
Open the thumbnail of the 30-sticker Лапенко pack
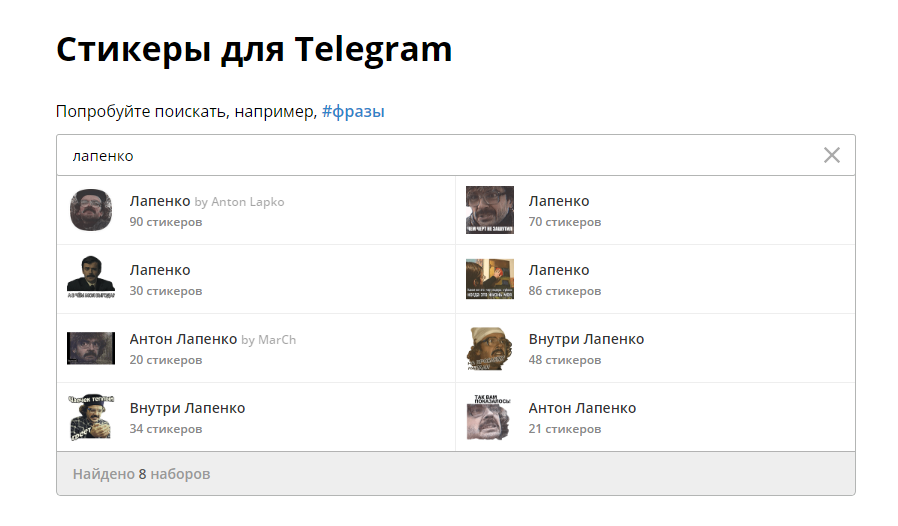90,279
